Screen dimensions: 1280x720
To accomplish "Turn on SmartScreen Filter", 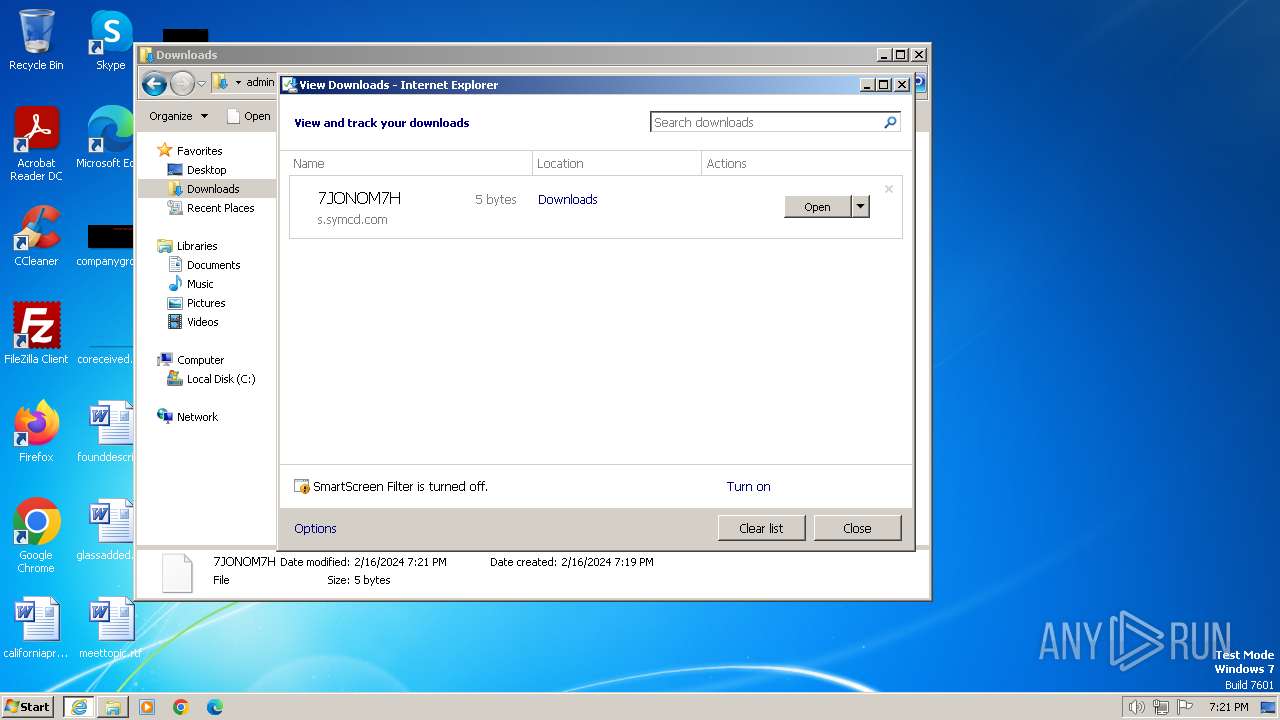I will click(748, 486).
